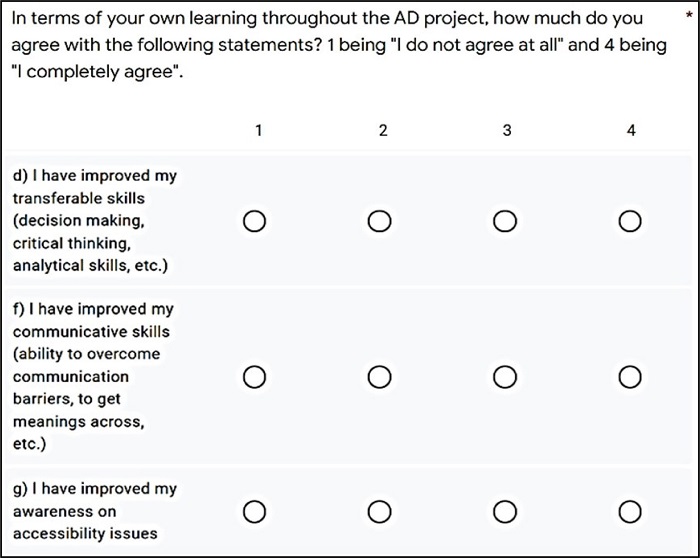The image size is (700, 558).
Task: Select rating 3 for communicative skills
Action: (505, 377)
